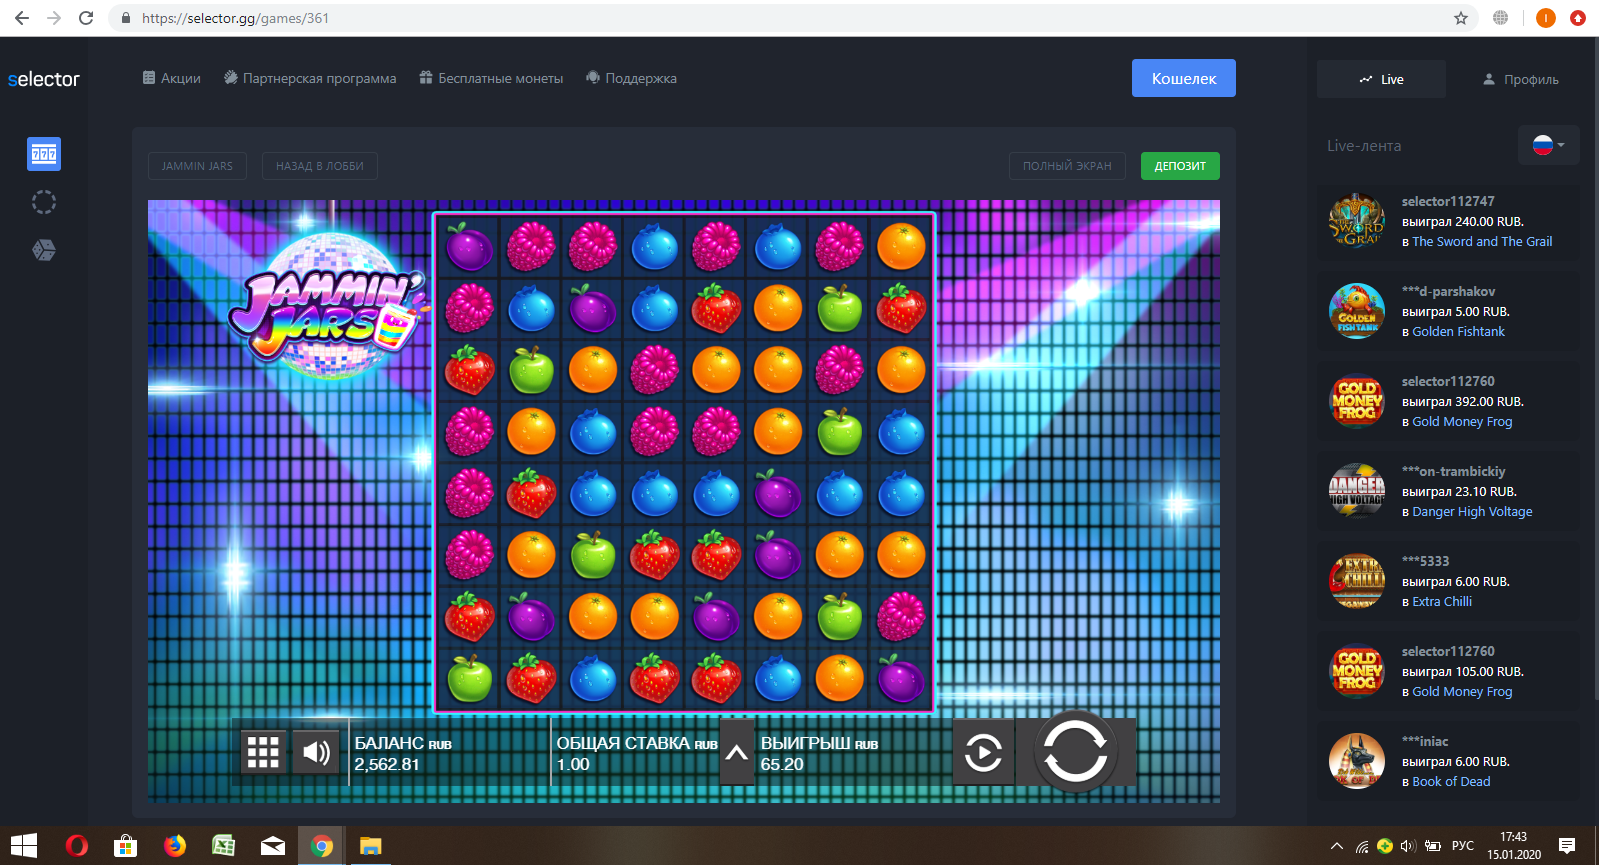The height and width of the screenshot is (865, 1599).
Task: Open the Windows notification center
Action: pos(1567,846)
